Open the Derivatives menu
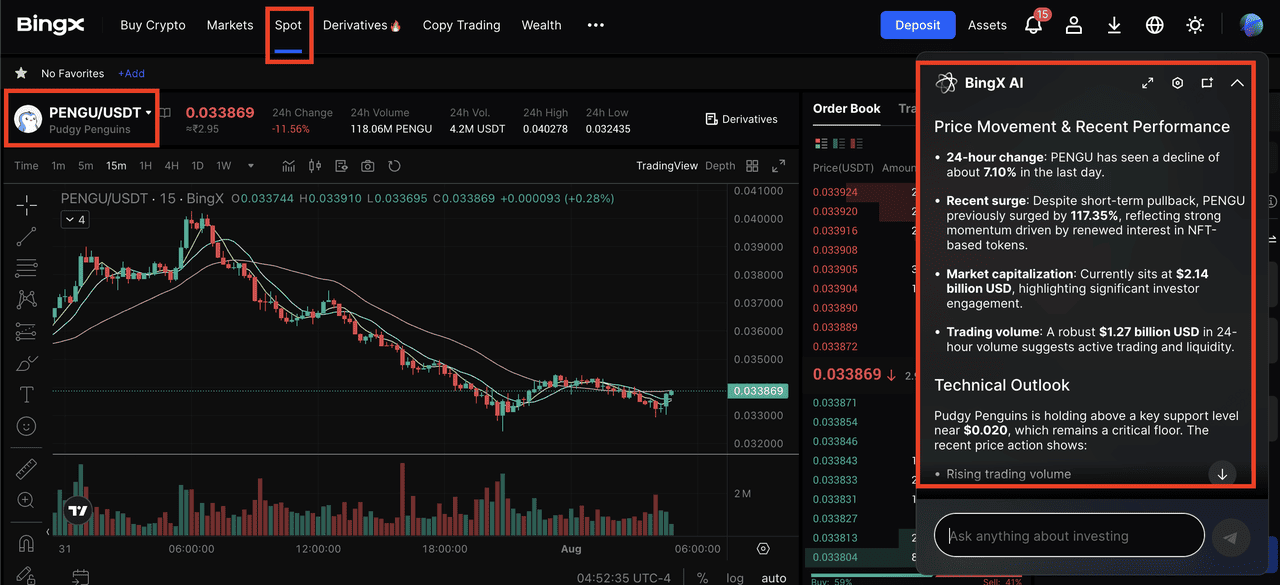Viewport: 1280px width, 585px height. click(362, 25)
